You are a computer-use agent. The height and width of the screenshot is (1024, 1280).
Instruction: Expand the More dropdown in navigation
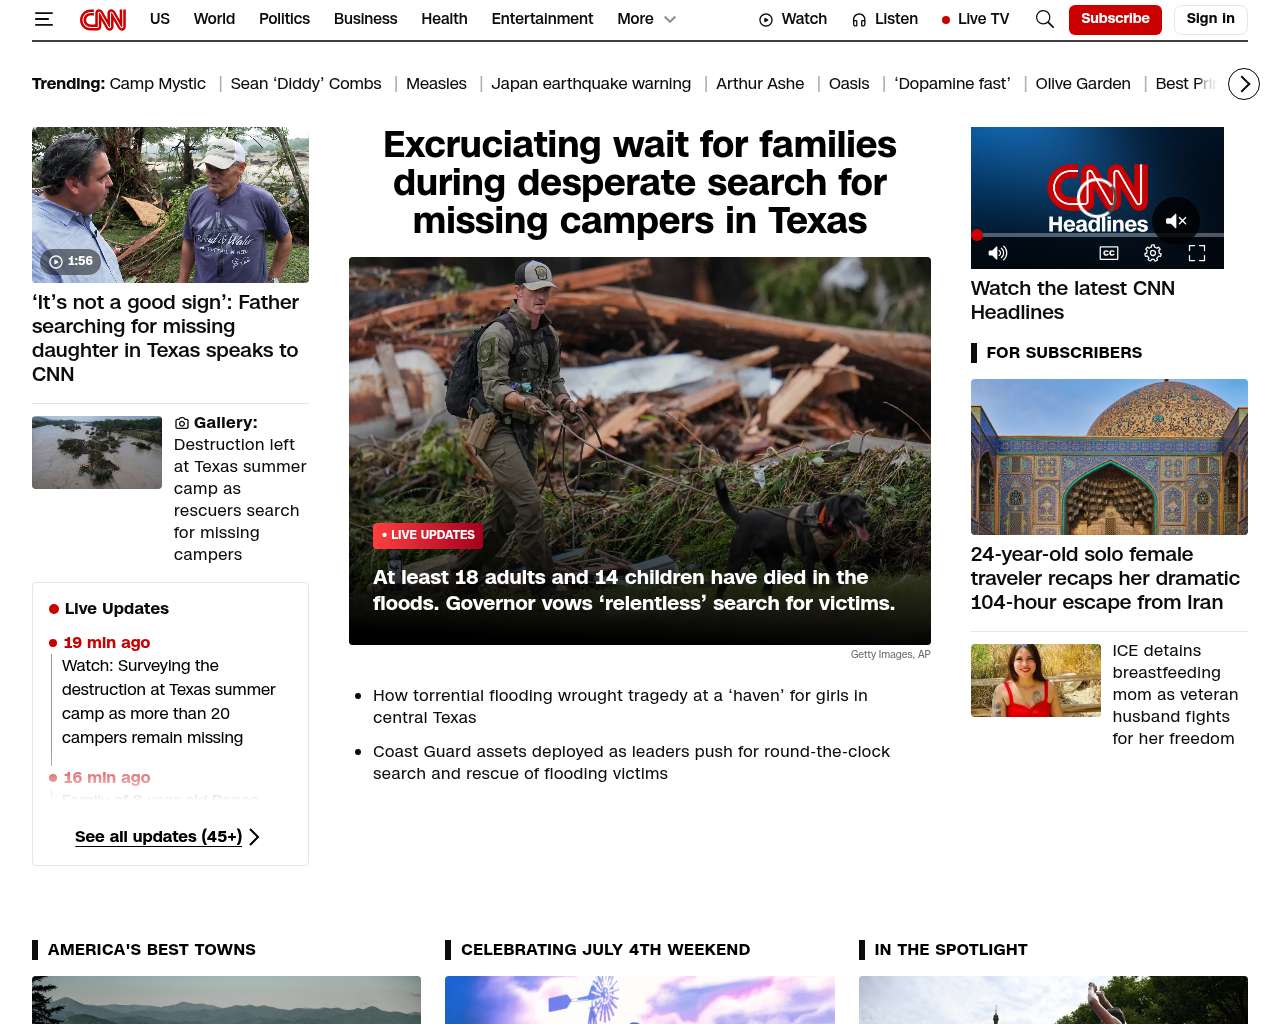tap(647, 19)
